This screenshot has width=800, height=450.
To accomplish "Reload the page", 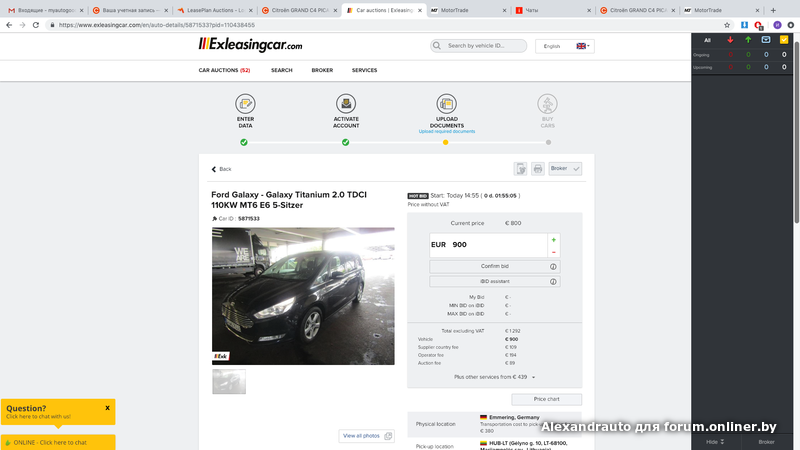I will (36, 25).
